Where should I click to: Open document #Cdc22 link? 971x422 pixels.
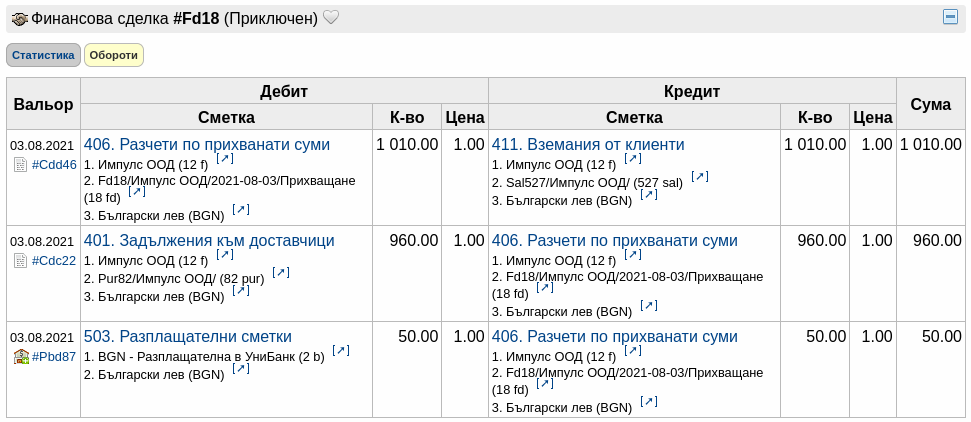54,261
